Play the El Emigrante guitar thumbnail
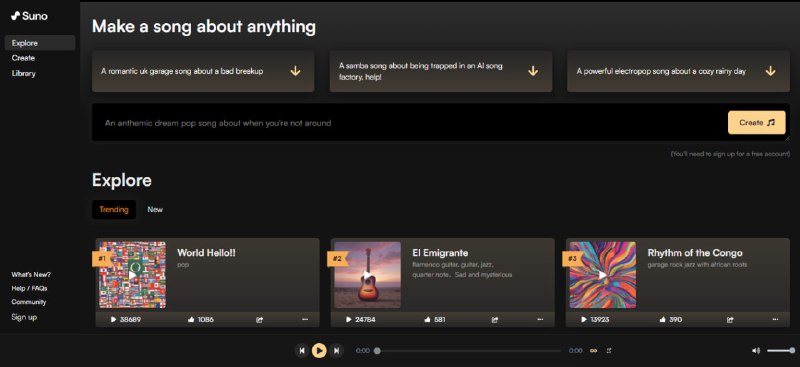The width and height of the screenshot is (800, 367). point(367,275)
